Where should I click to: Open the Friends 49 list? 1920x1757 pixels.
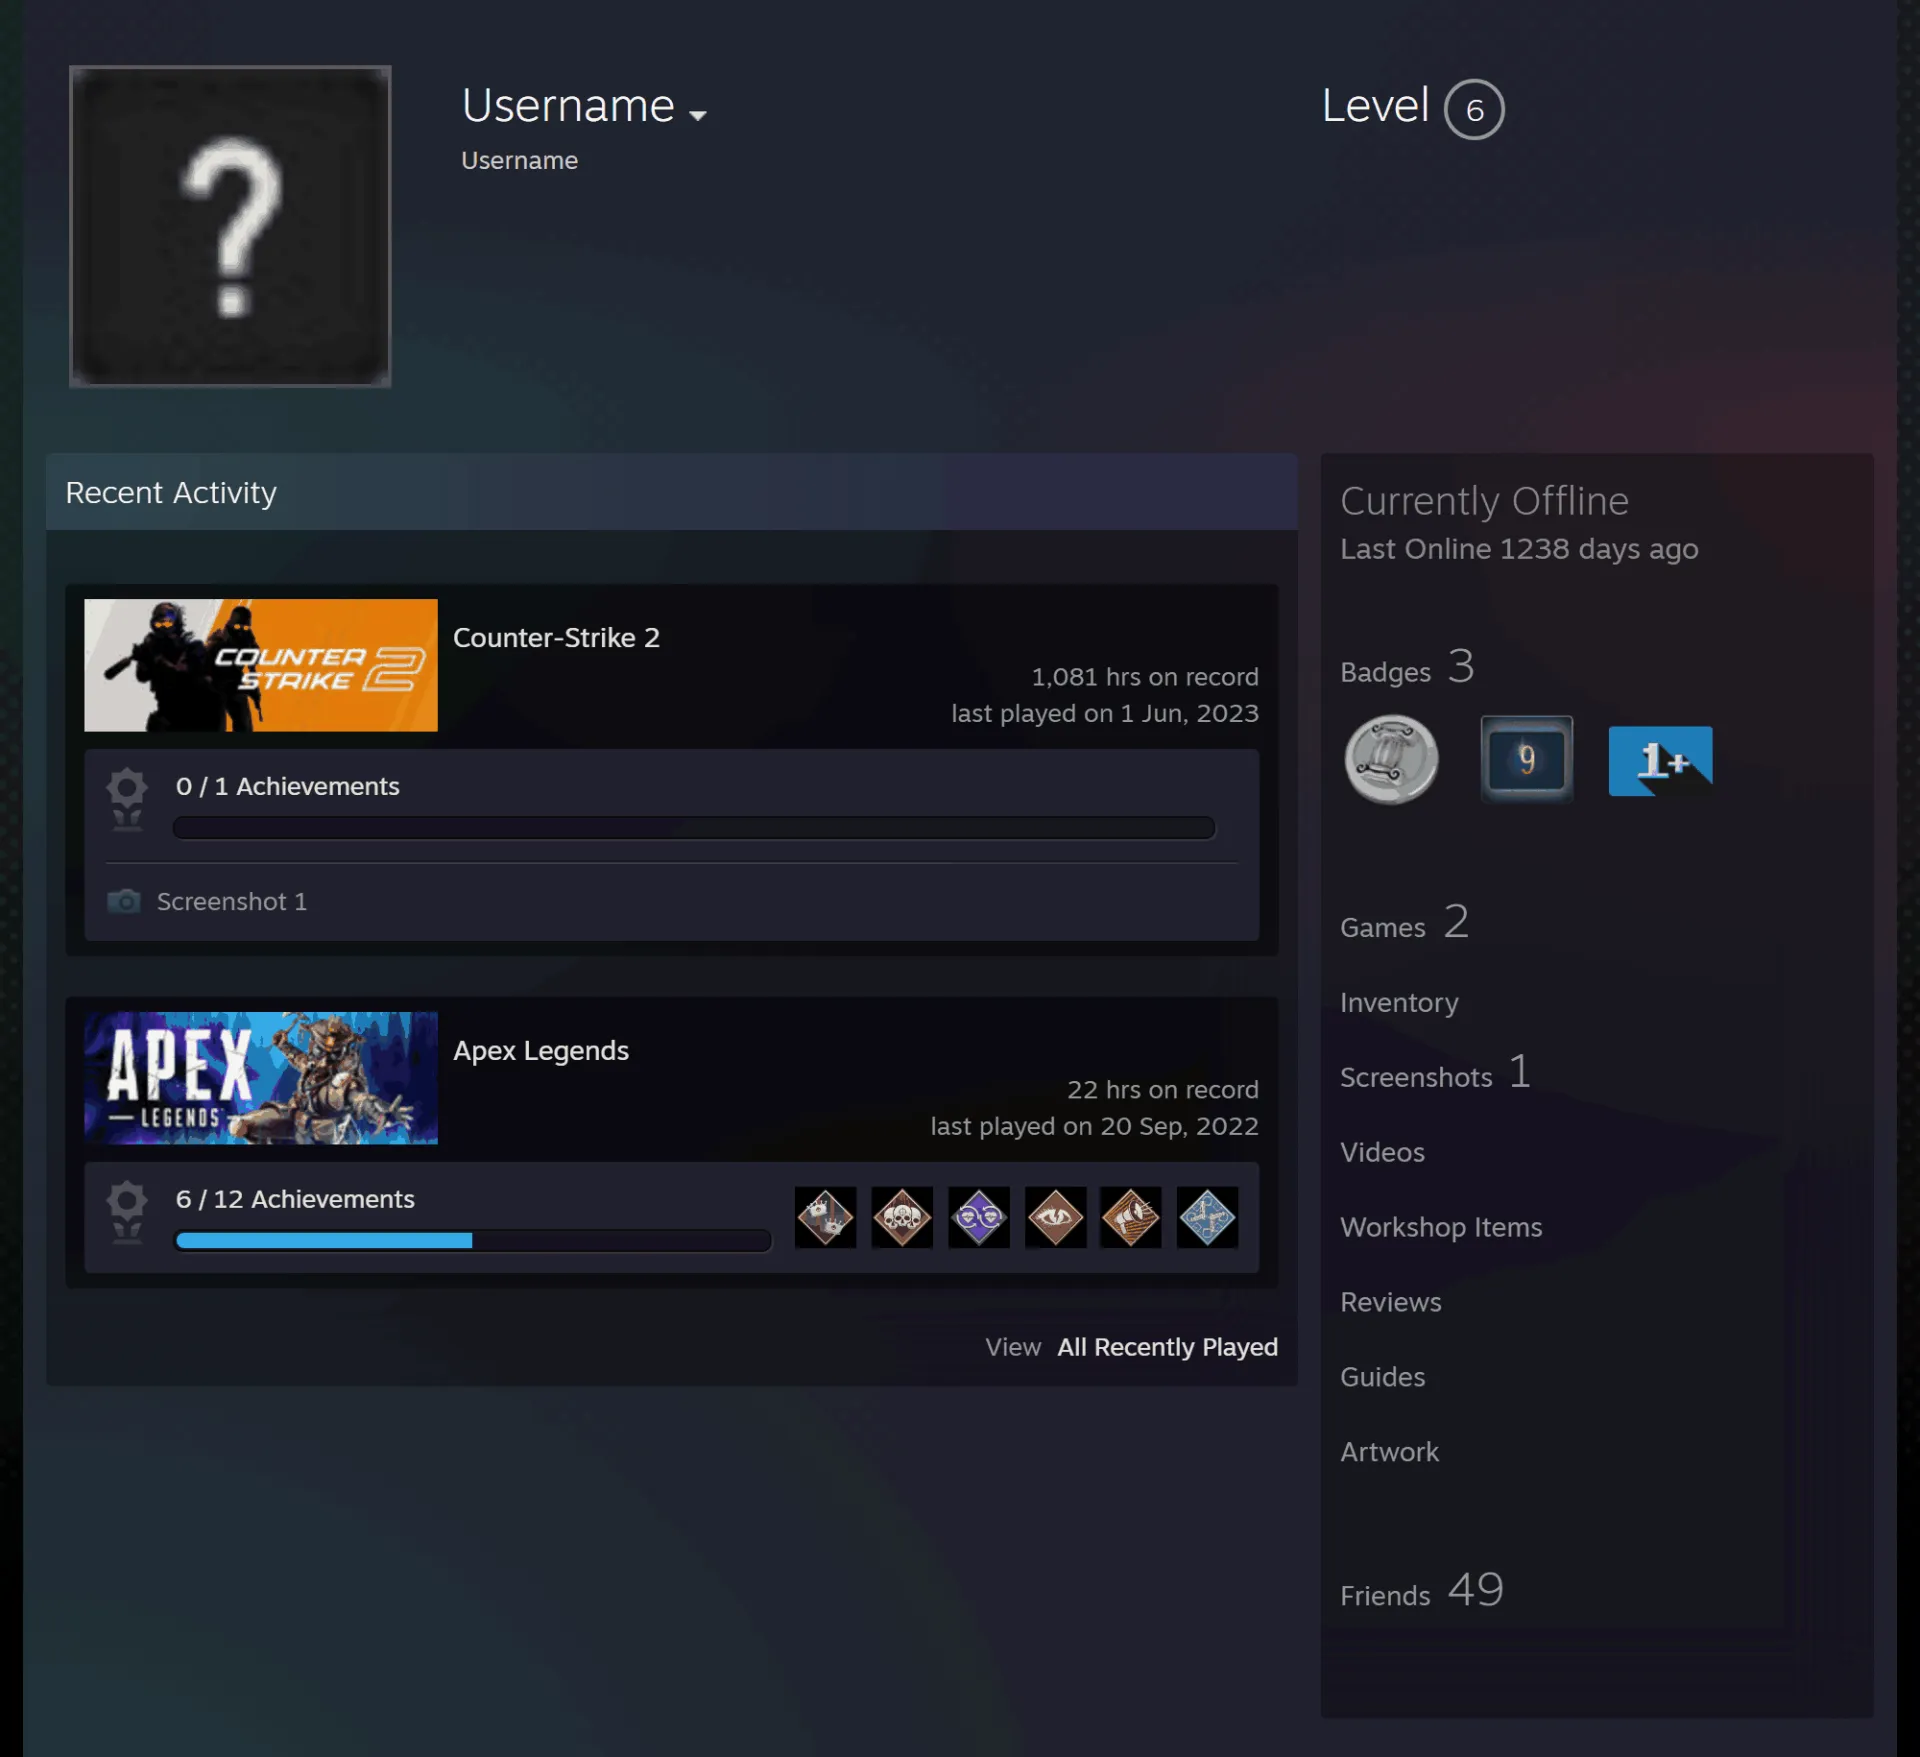1421,1590
